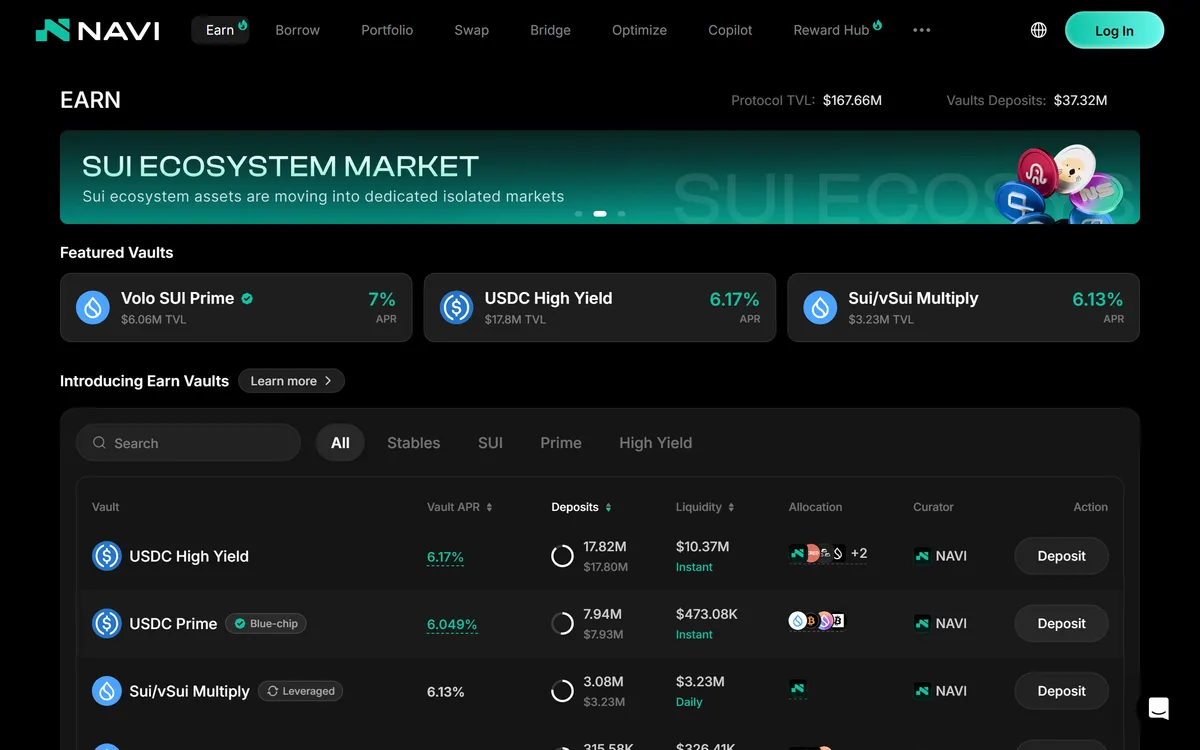Focus the vault Search field
Image resolution: width=1200 pixels, height=750 pixels.
click(188, 443)
